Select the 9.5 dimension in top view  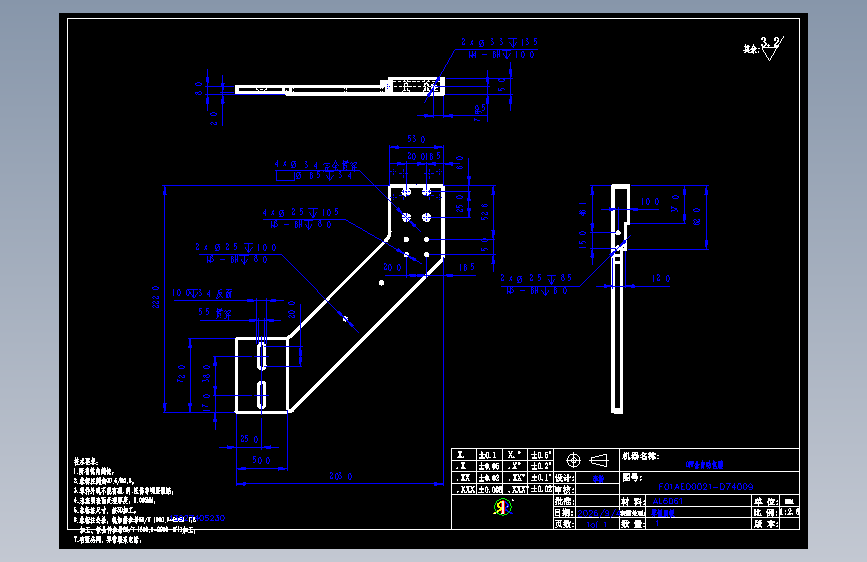point(480,108)
